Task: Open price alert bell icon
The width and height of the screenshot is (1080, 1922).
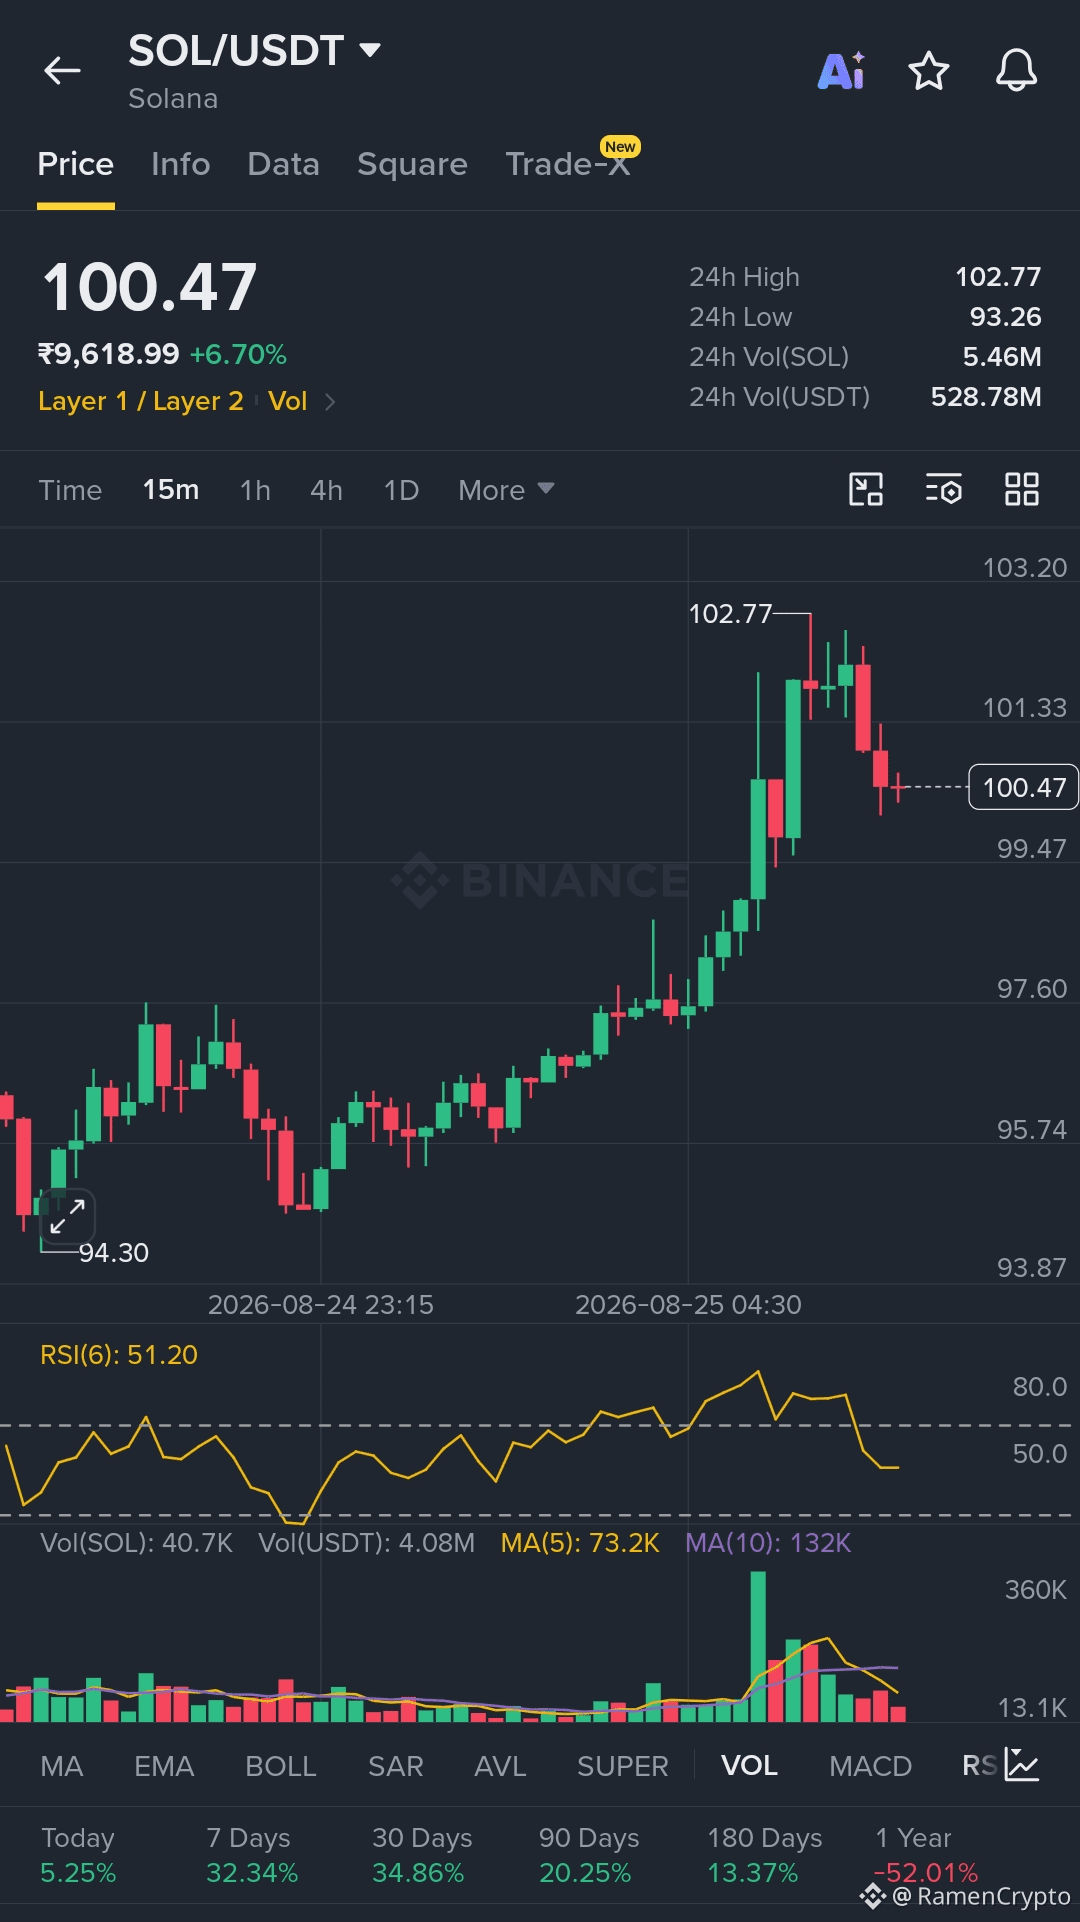Action: 1016,71
